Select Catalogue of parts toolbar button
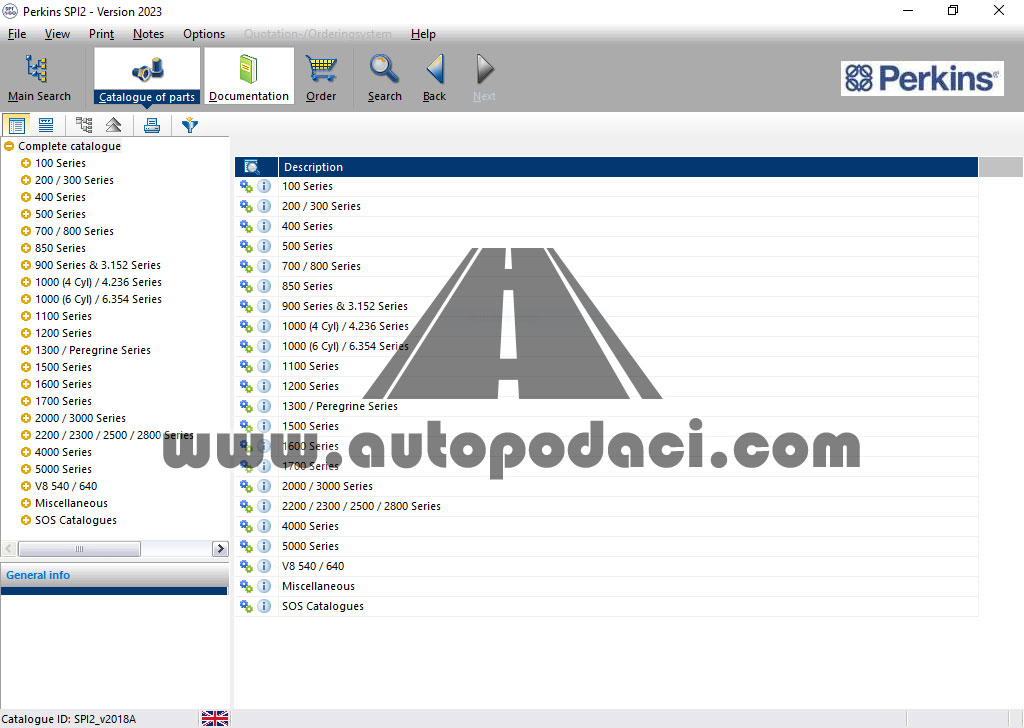Screen dimensions: 1024x728 point(147,76)
